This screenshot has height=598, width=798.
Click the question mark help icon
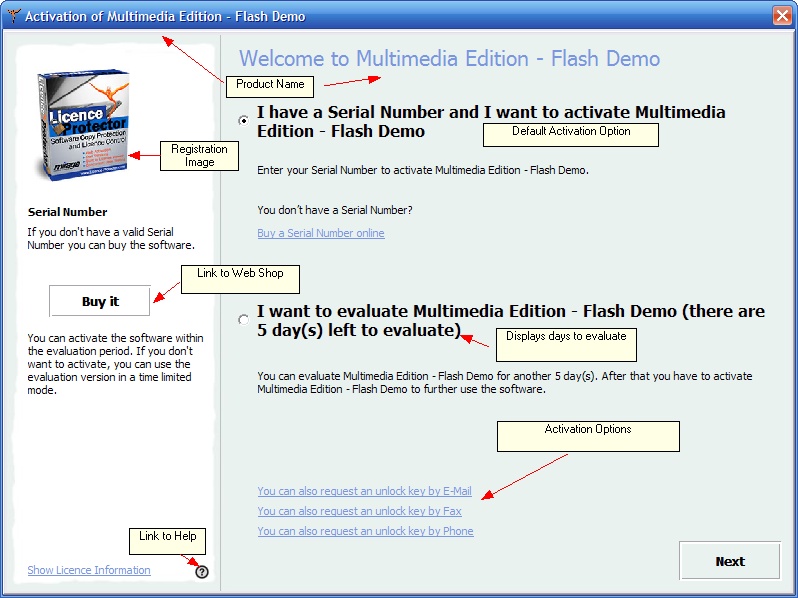pos(202,572)
